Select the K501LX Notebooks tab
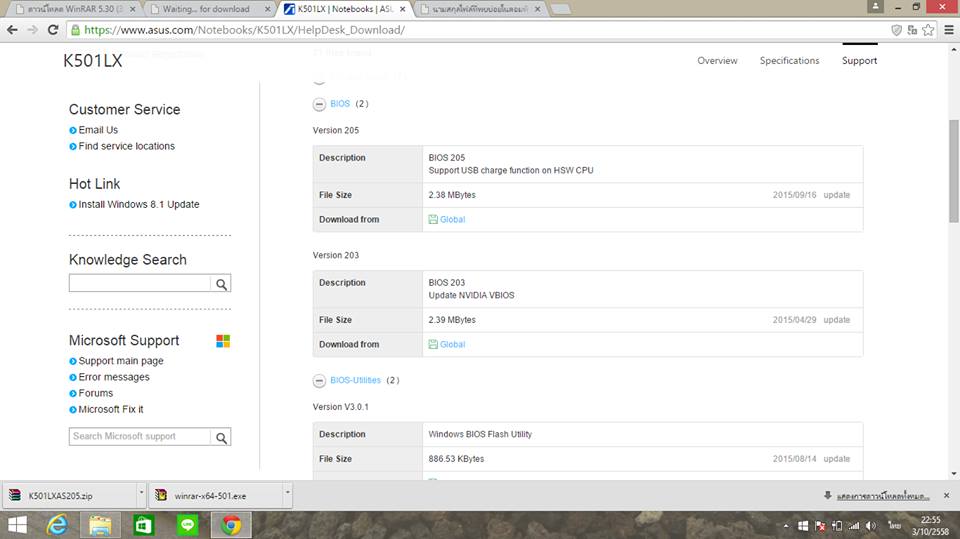 [343, 9]
